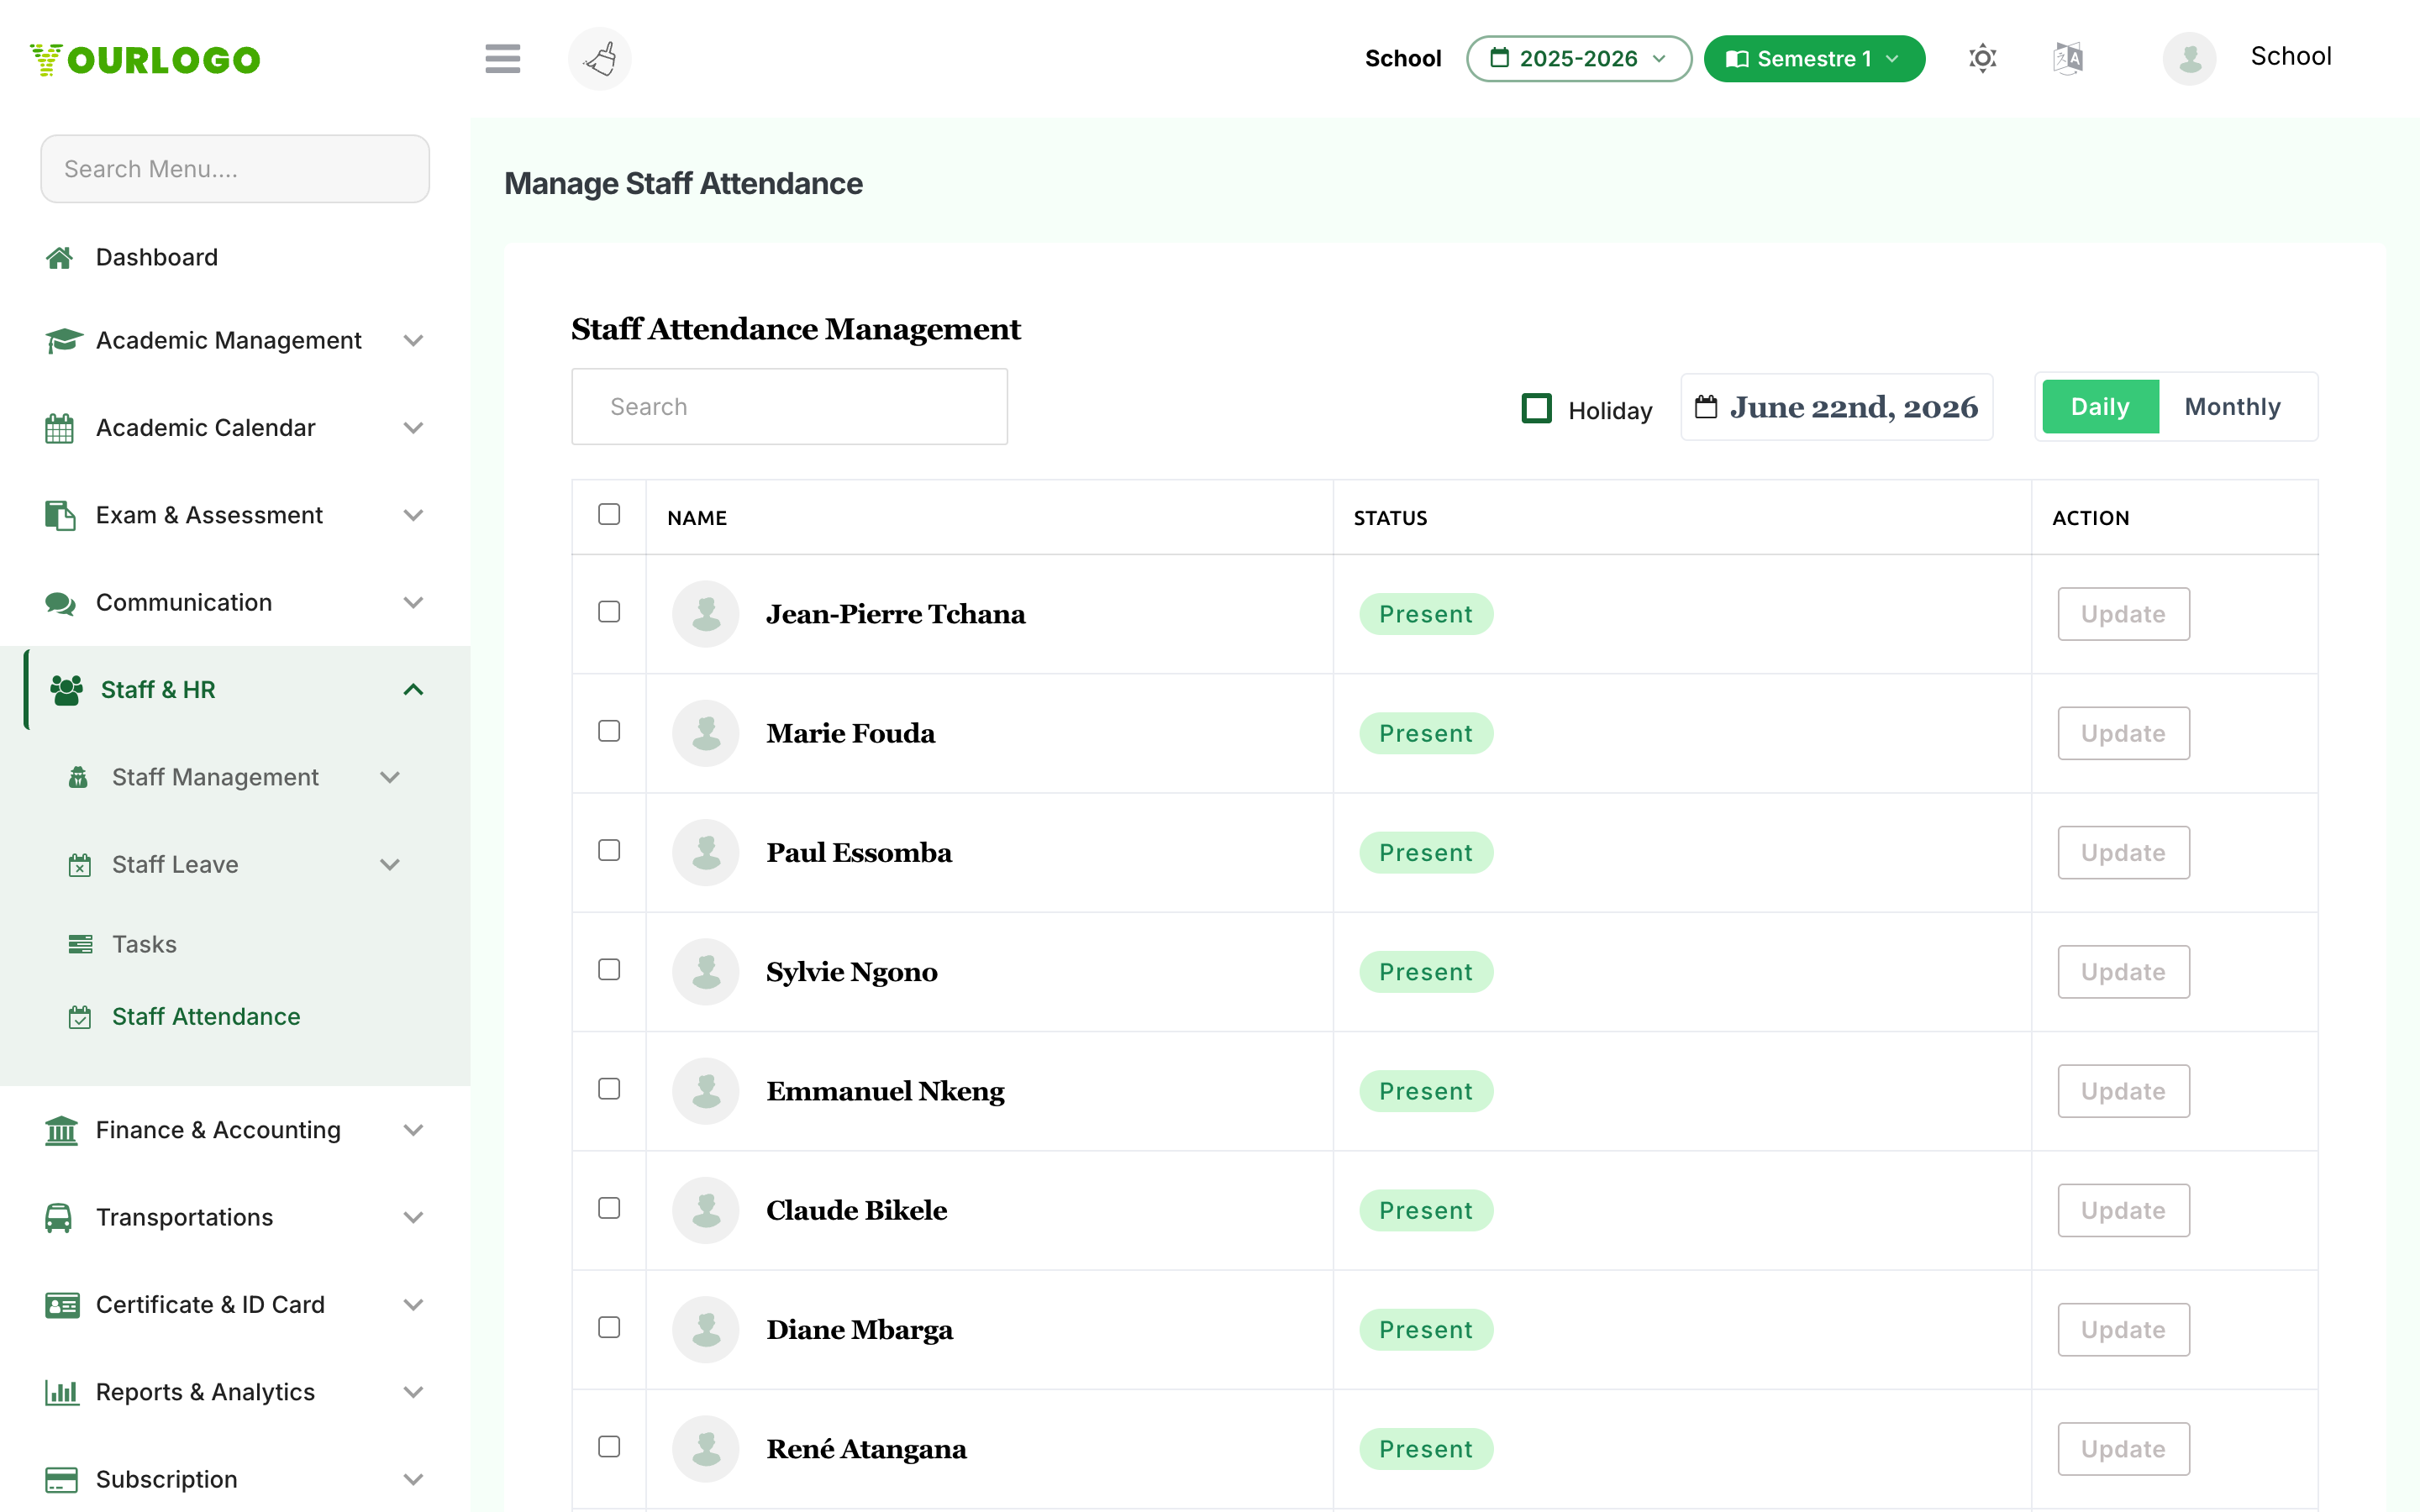Click the Tasks list icon
The height and width of the screenshot is (1512, 2420).
80,944
